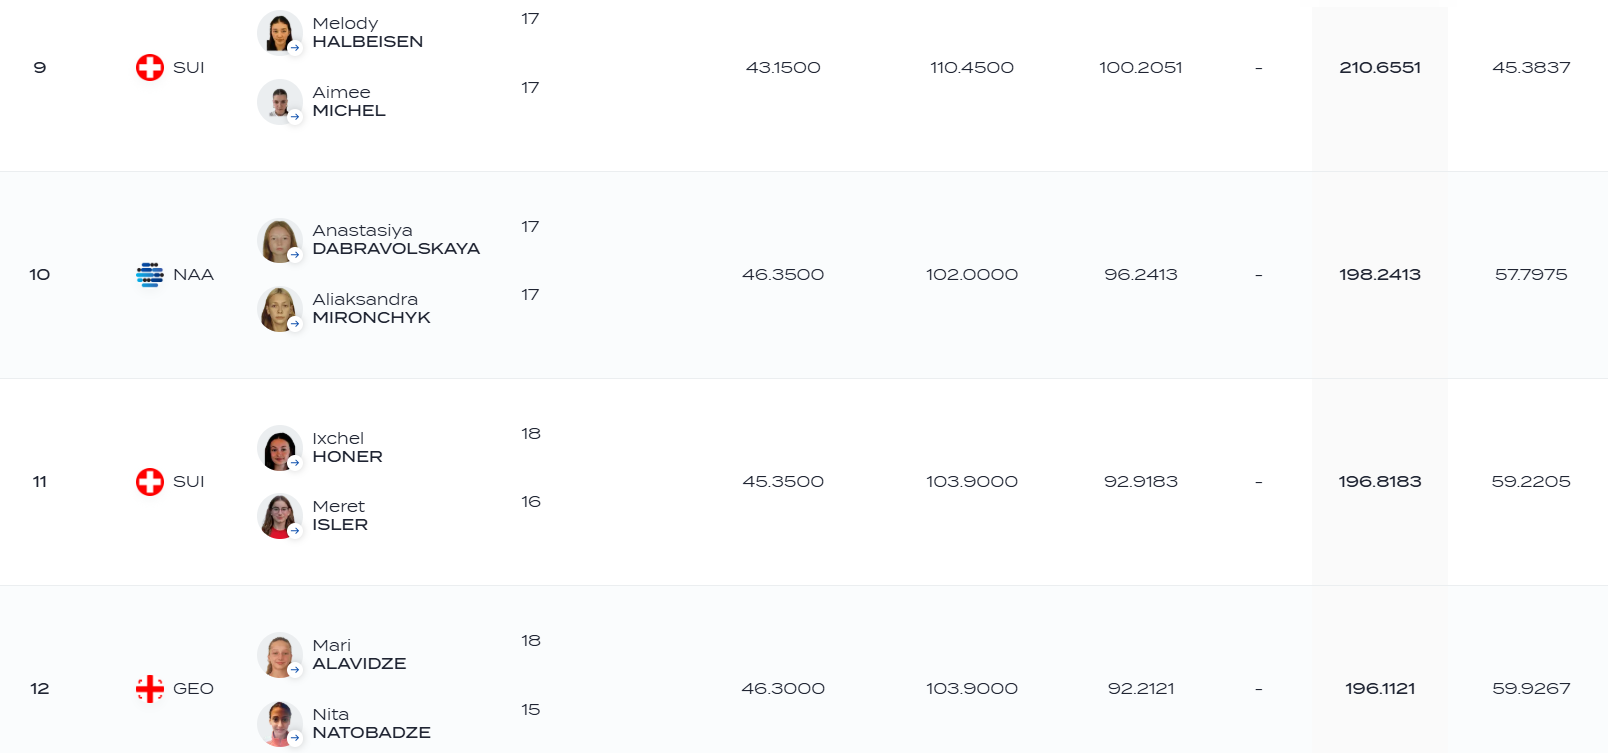1608x753 pixels.
Task: Click Aliaksandra Mironchyk's profile arrow icon
Action: point(295,324)
